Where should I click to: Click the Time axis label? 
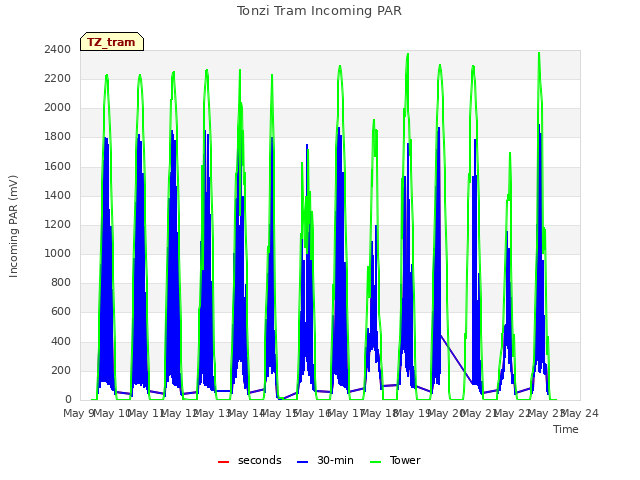pyautogui.click(x=566, y=429)
